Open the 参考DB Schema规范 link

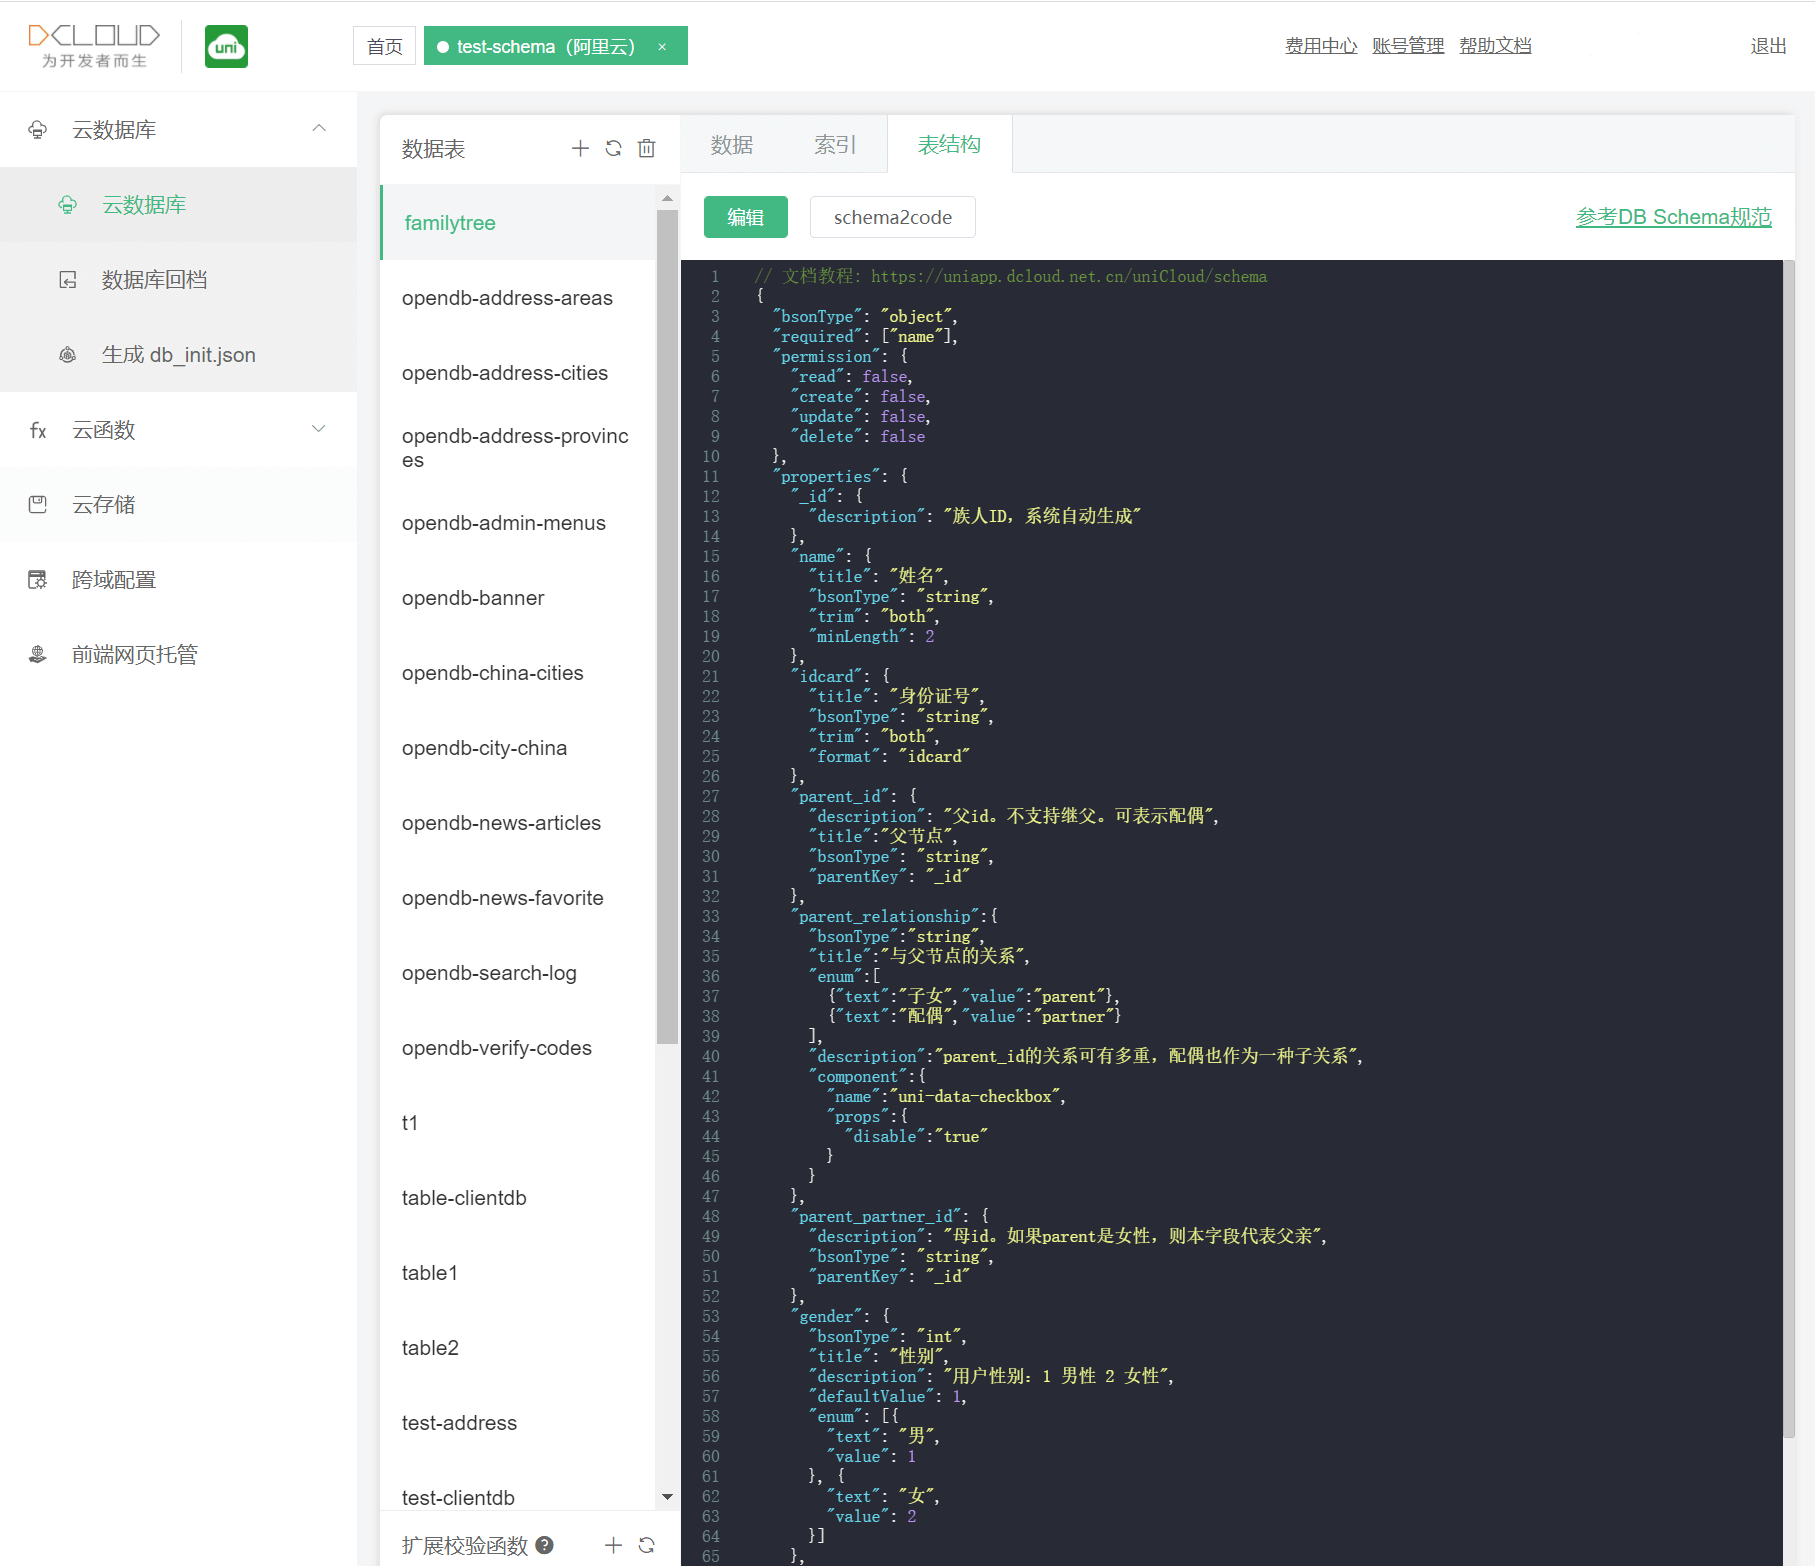click(1674, 217)
